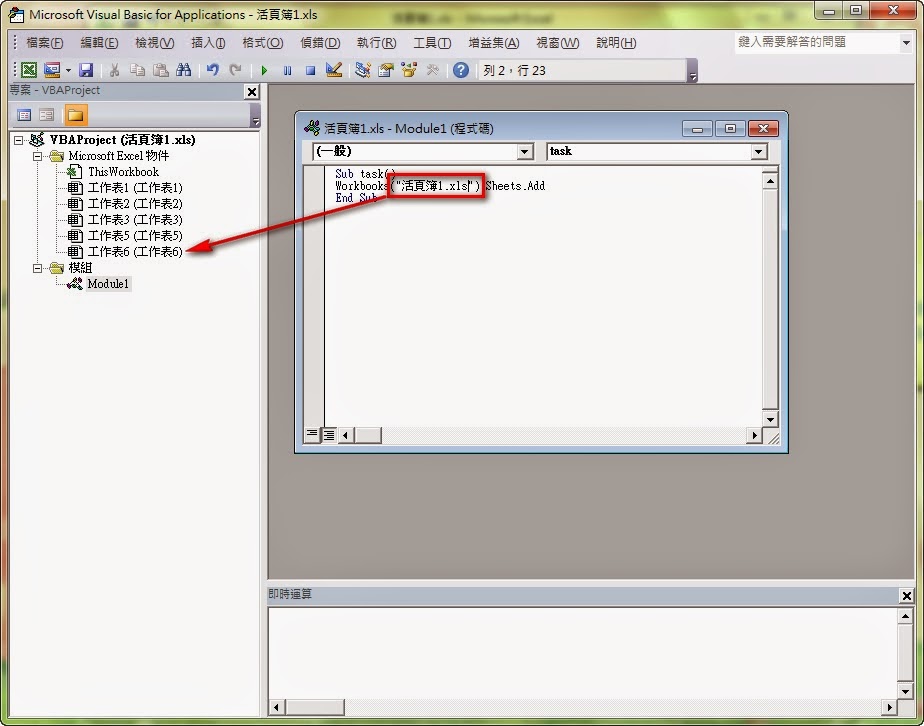Open the 增益集(A) menu
The image size is (924, 726).
tap(494, 43)
